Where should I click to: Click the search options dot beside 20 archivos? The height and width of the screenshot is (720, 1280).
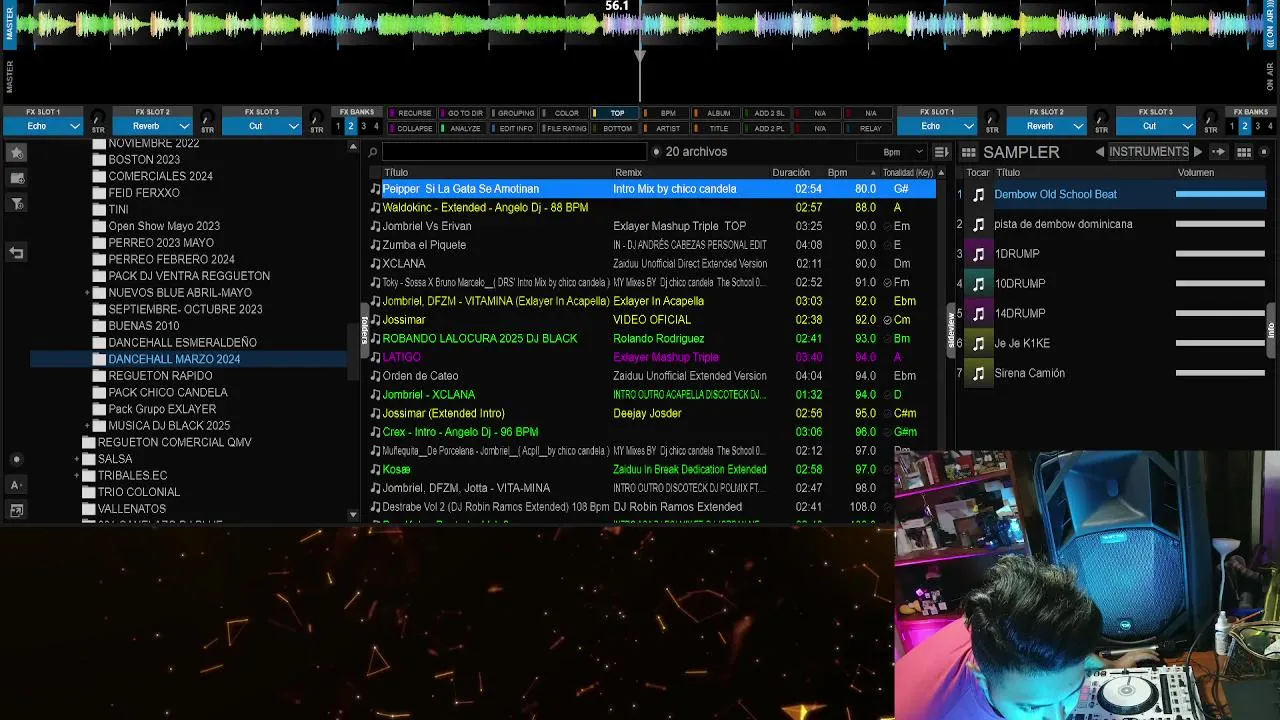[x=657, y=152]
